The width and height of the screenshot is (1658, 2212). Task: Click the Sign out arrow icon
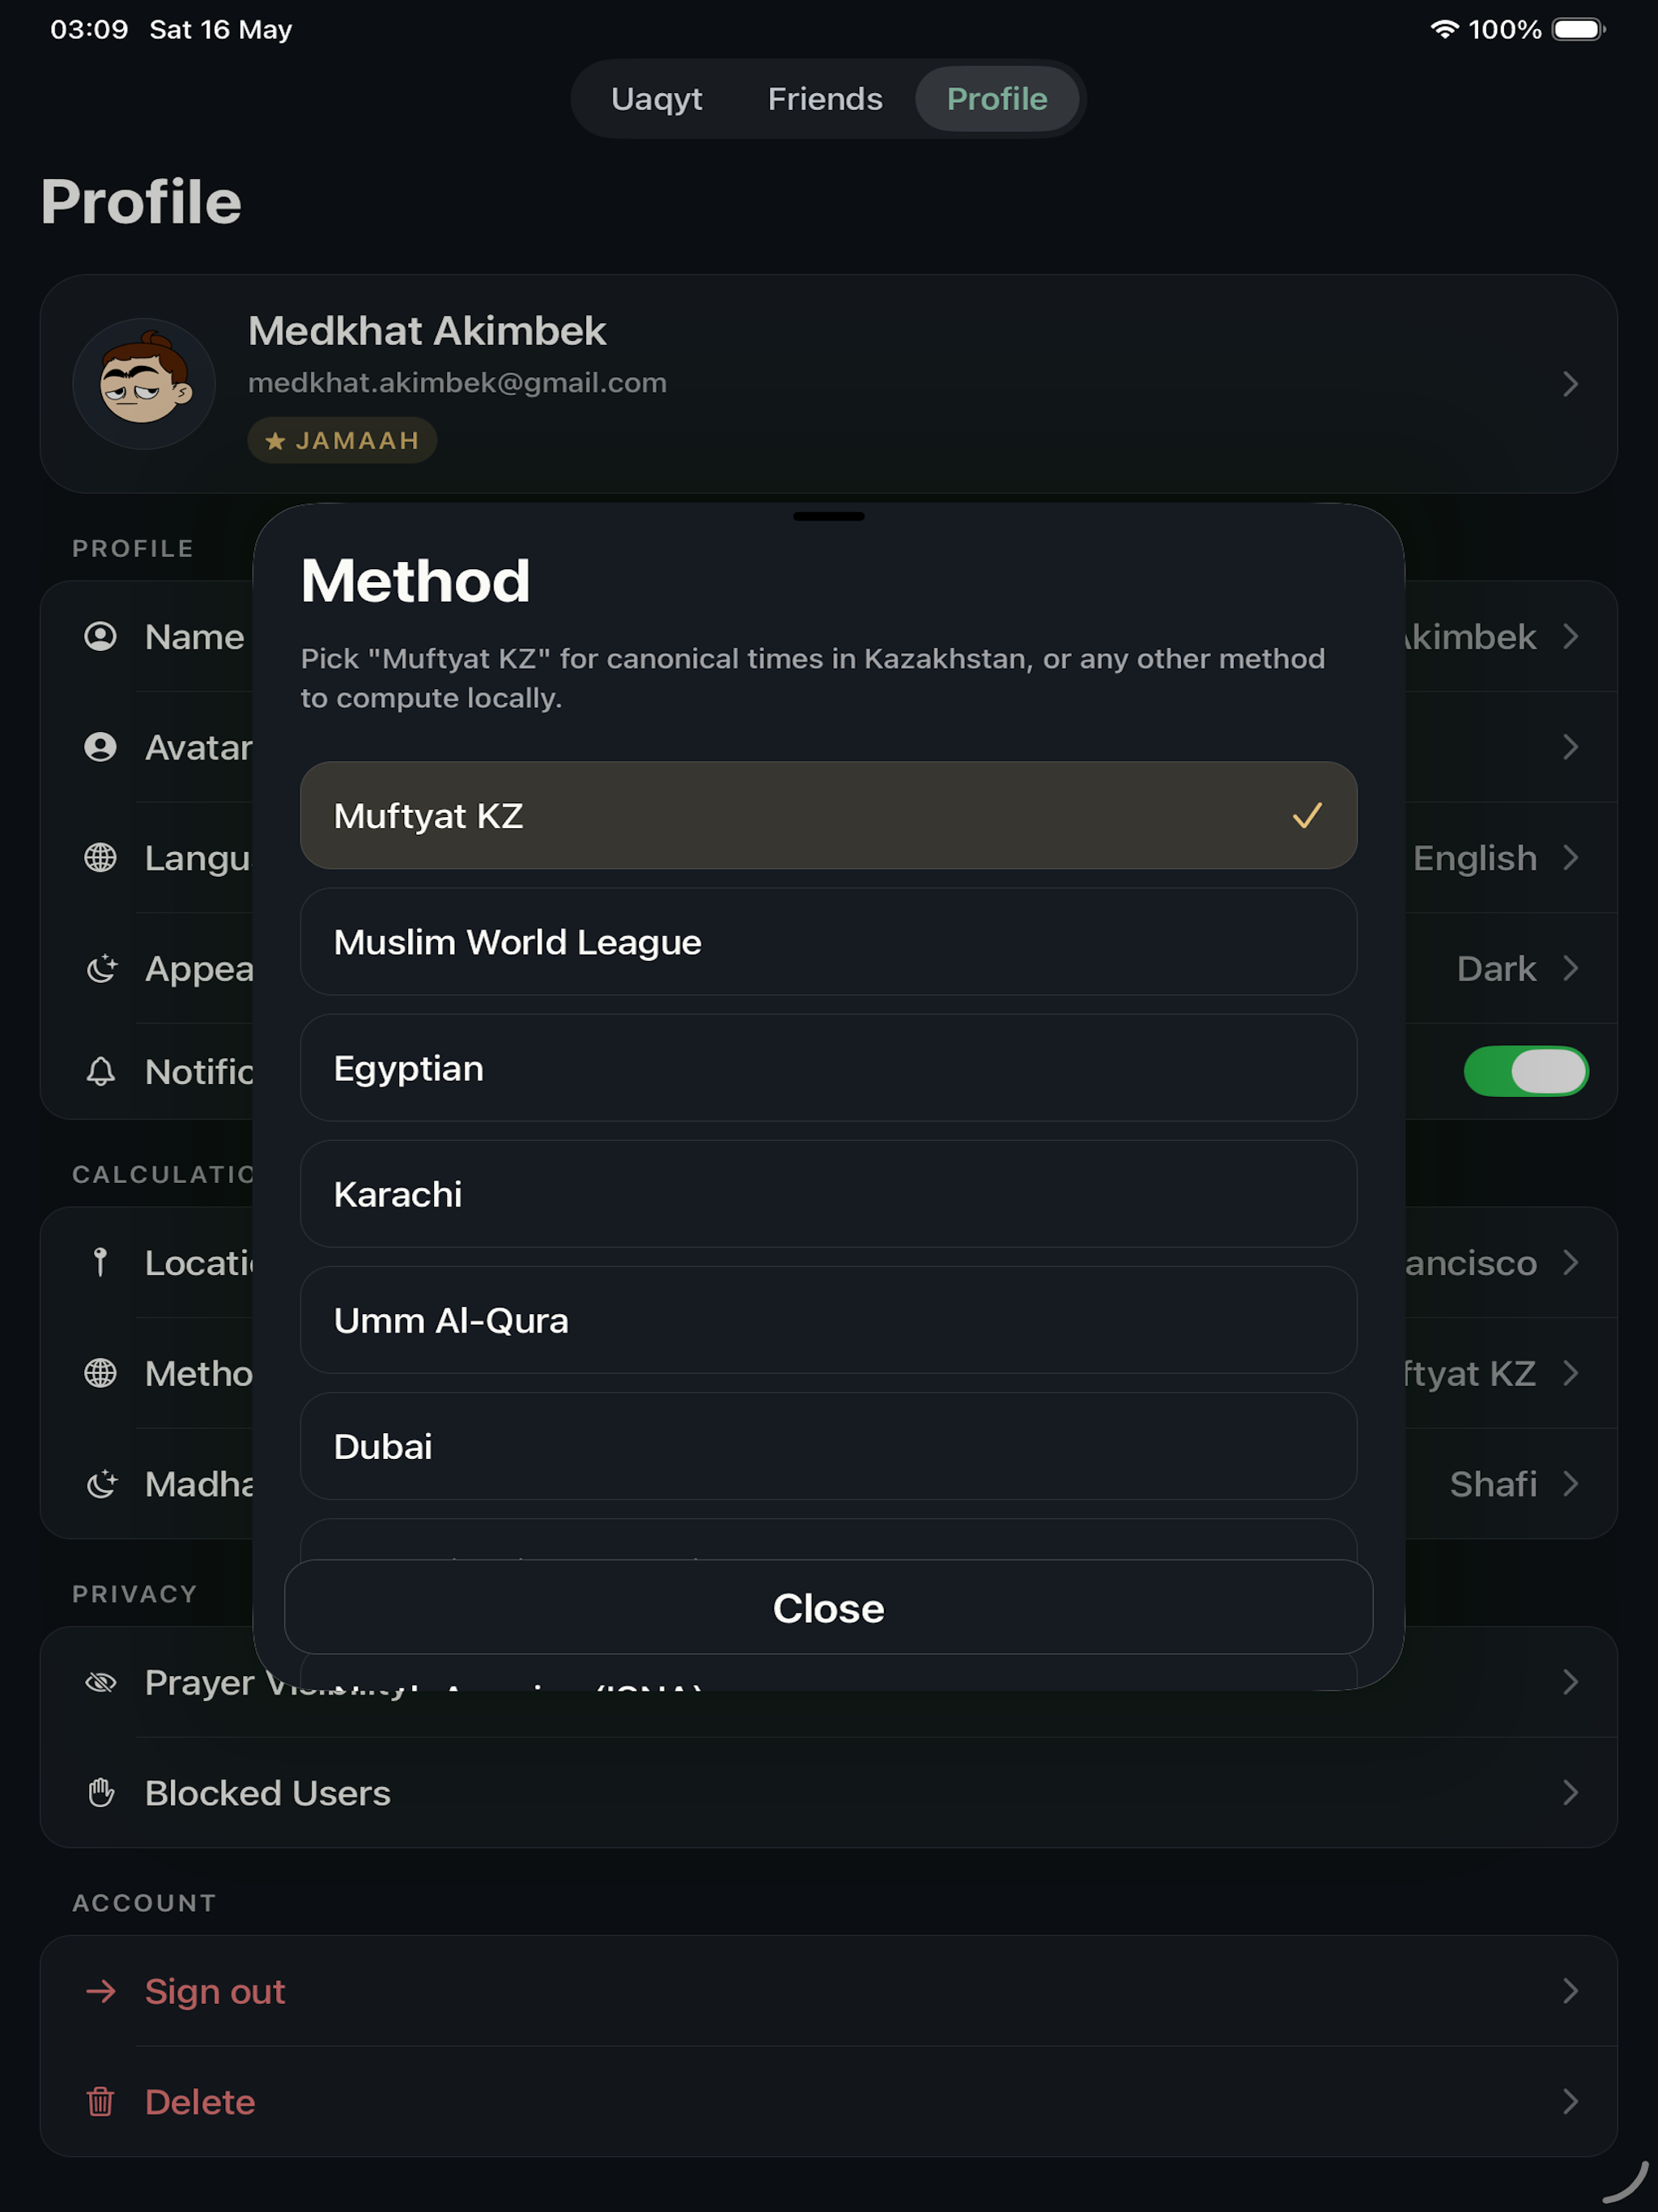pos(100,1991)
